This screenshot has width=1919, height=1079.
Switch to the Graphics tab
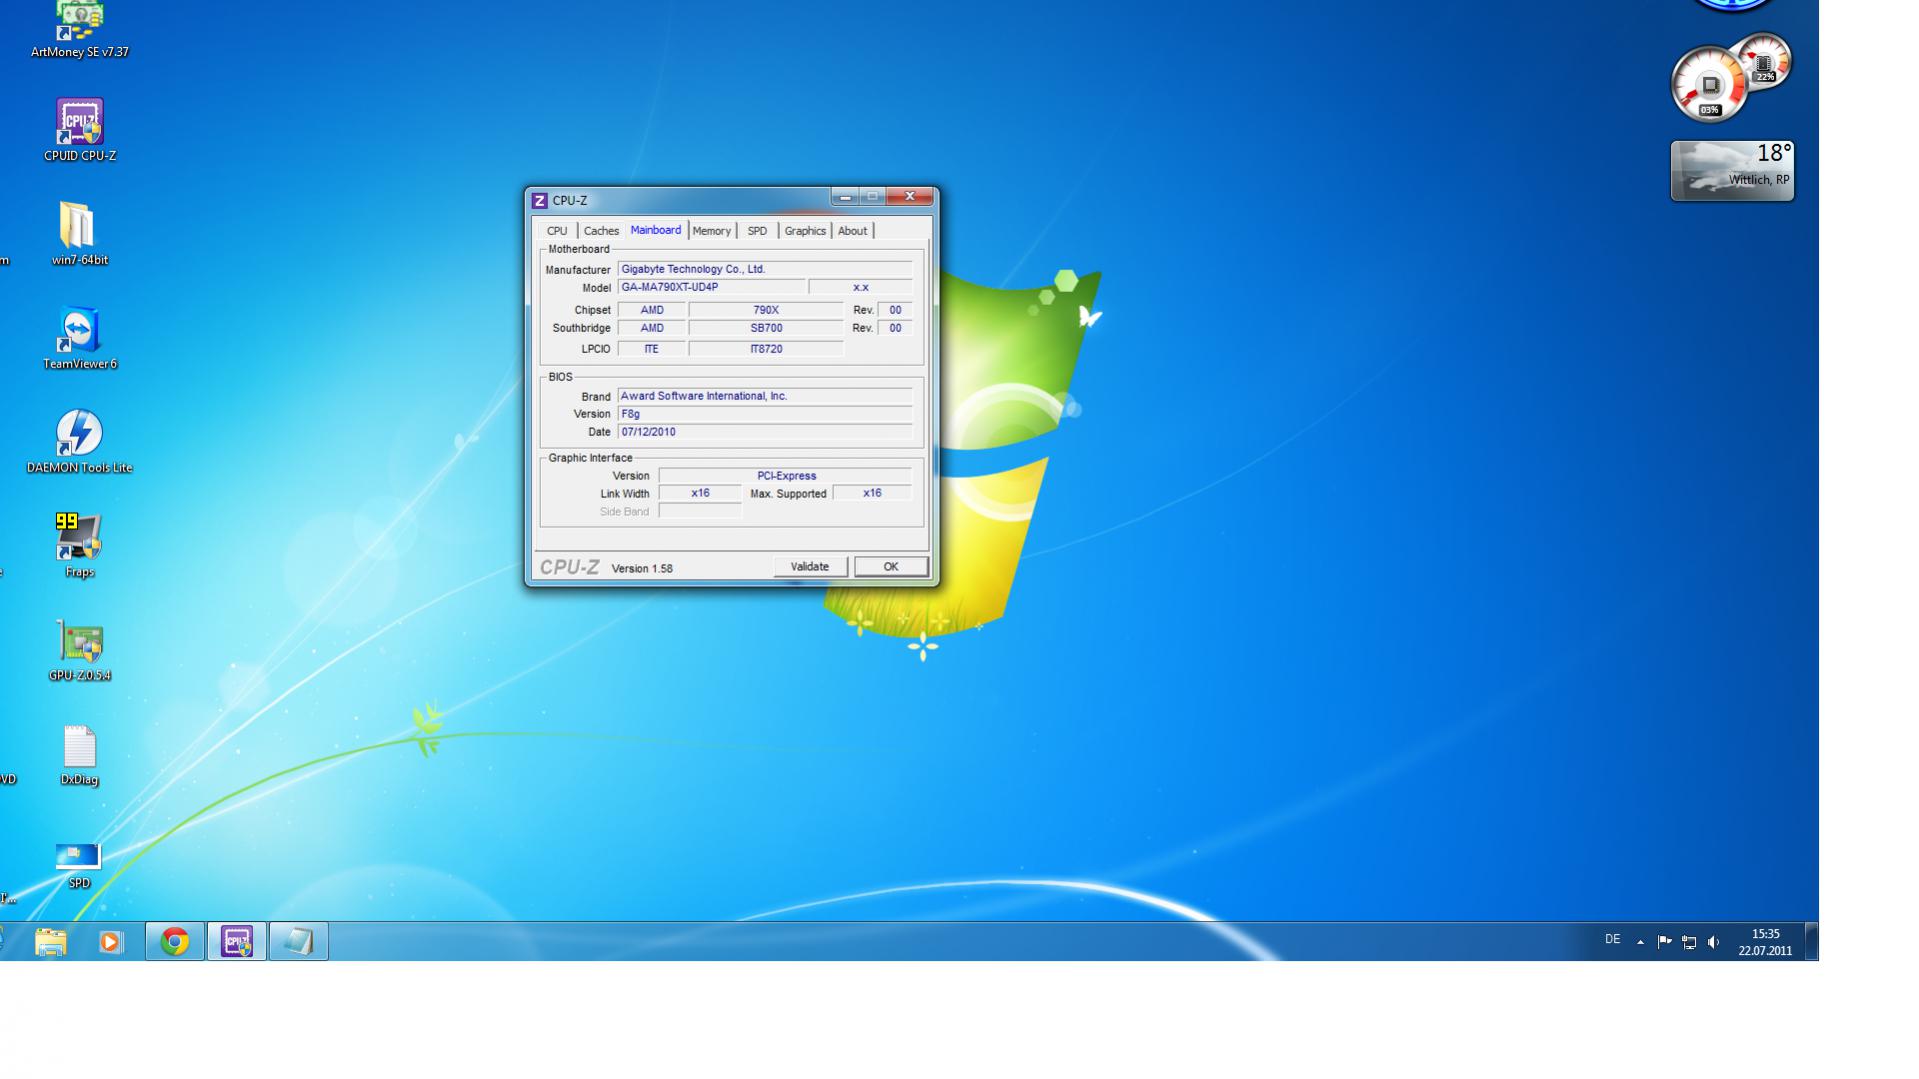[805, 231]
